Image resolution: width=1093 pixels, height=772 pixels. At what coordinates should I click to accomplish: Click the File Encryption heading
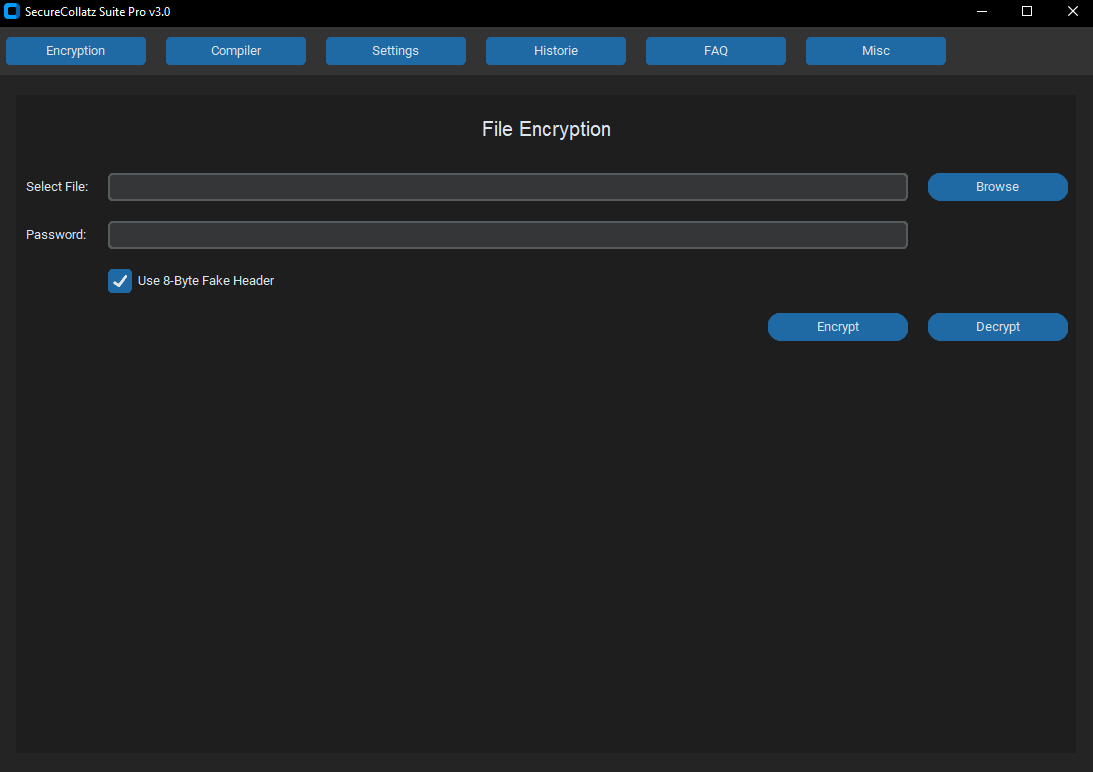pos(546,129)
